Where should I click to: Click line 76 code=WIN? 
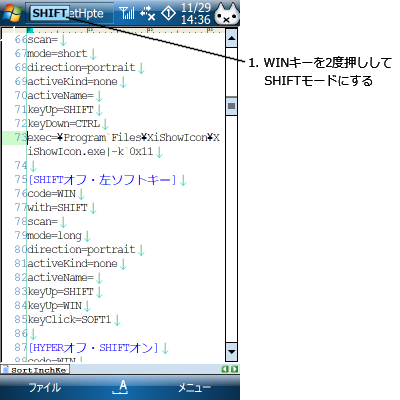51,193
